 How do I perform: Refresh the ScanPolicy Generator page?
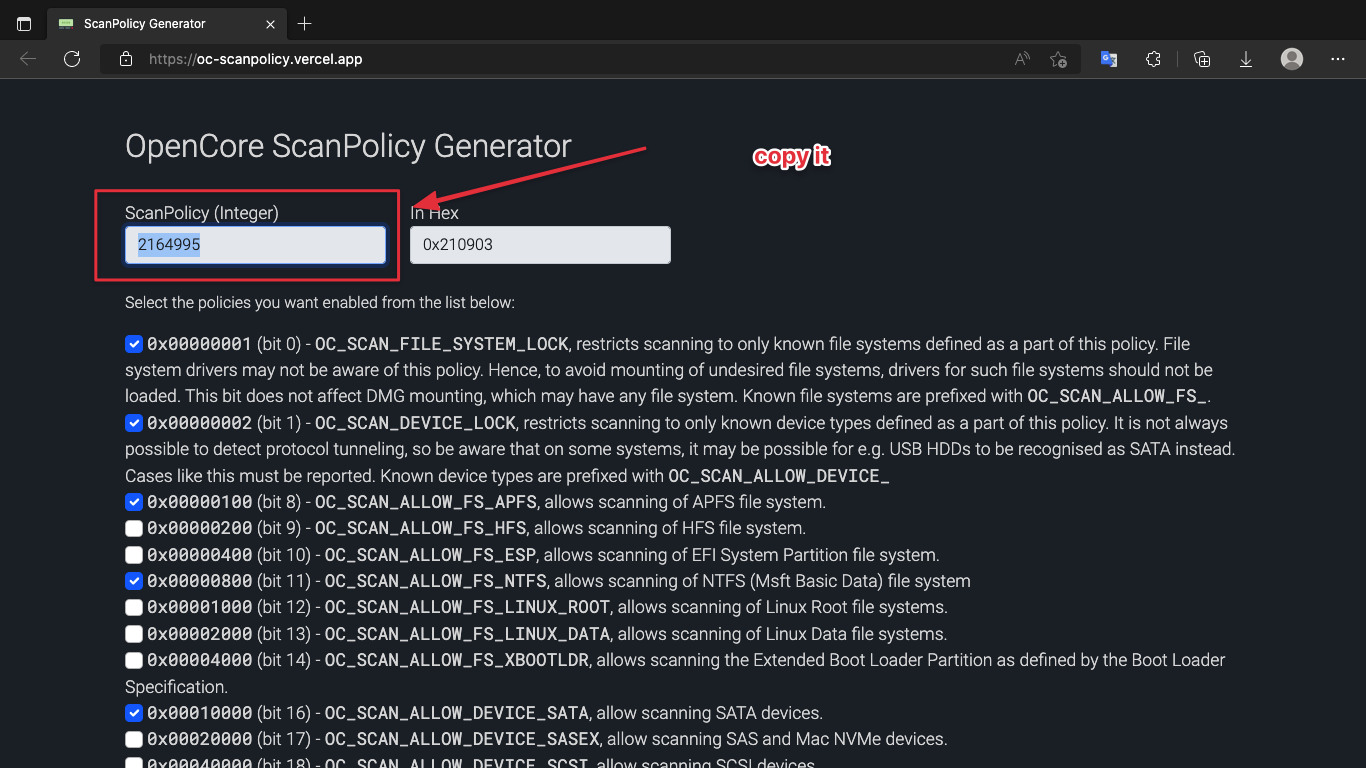[x=72, y=59]
